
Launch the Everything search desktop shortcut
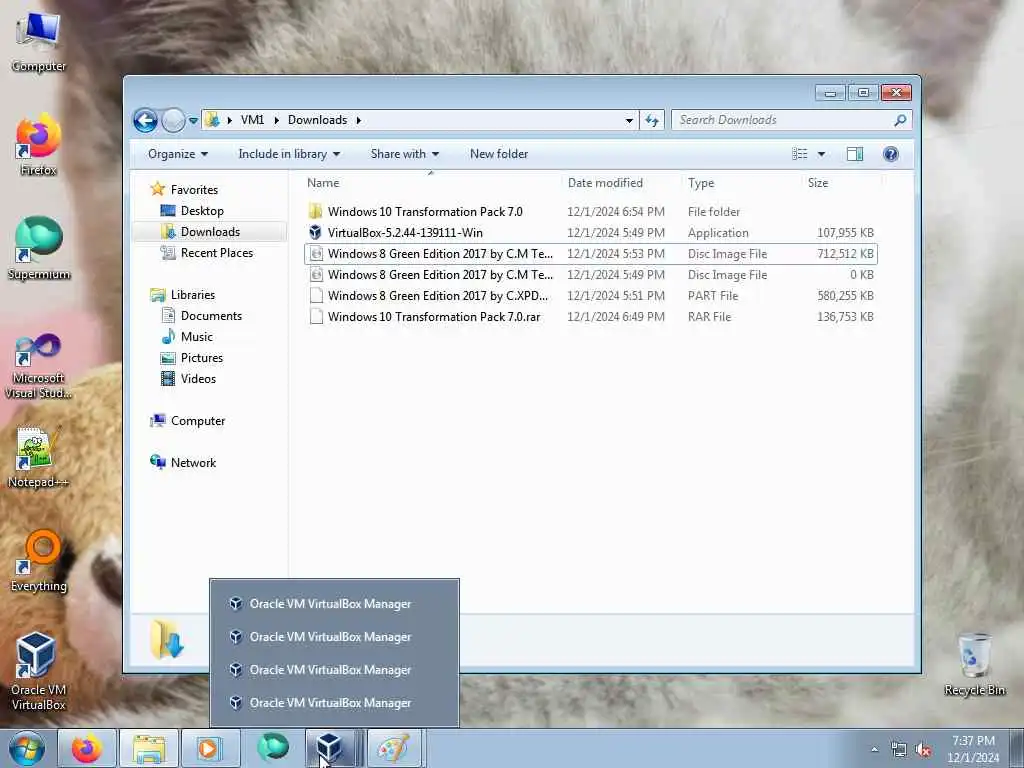(x=38, y=560)
